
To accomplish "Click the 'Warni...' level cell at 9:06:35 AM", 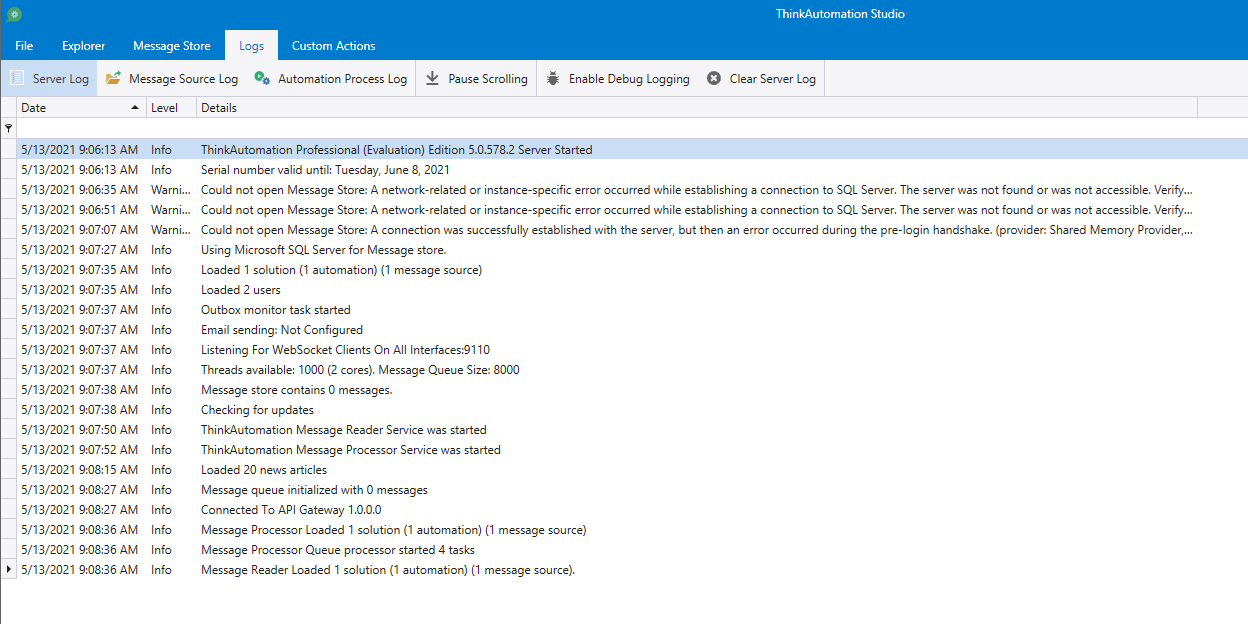I will point(171,189).
